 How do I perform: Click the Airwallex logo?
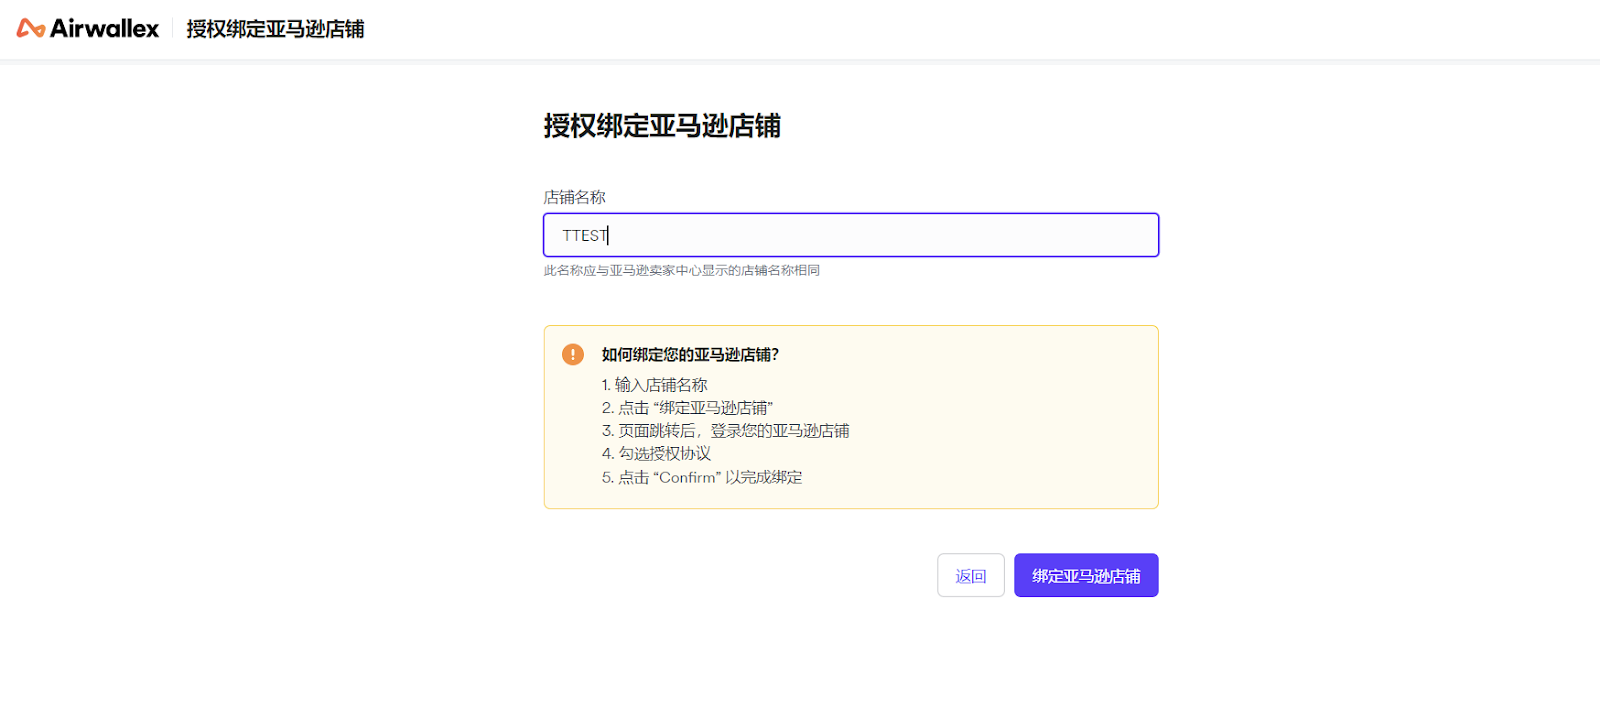point(88,29)
